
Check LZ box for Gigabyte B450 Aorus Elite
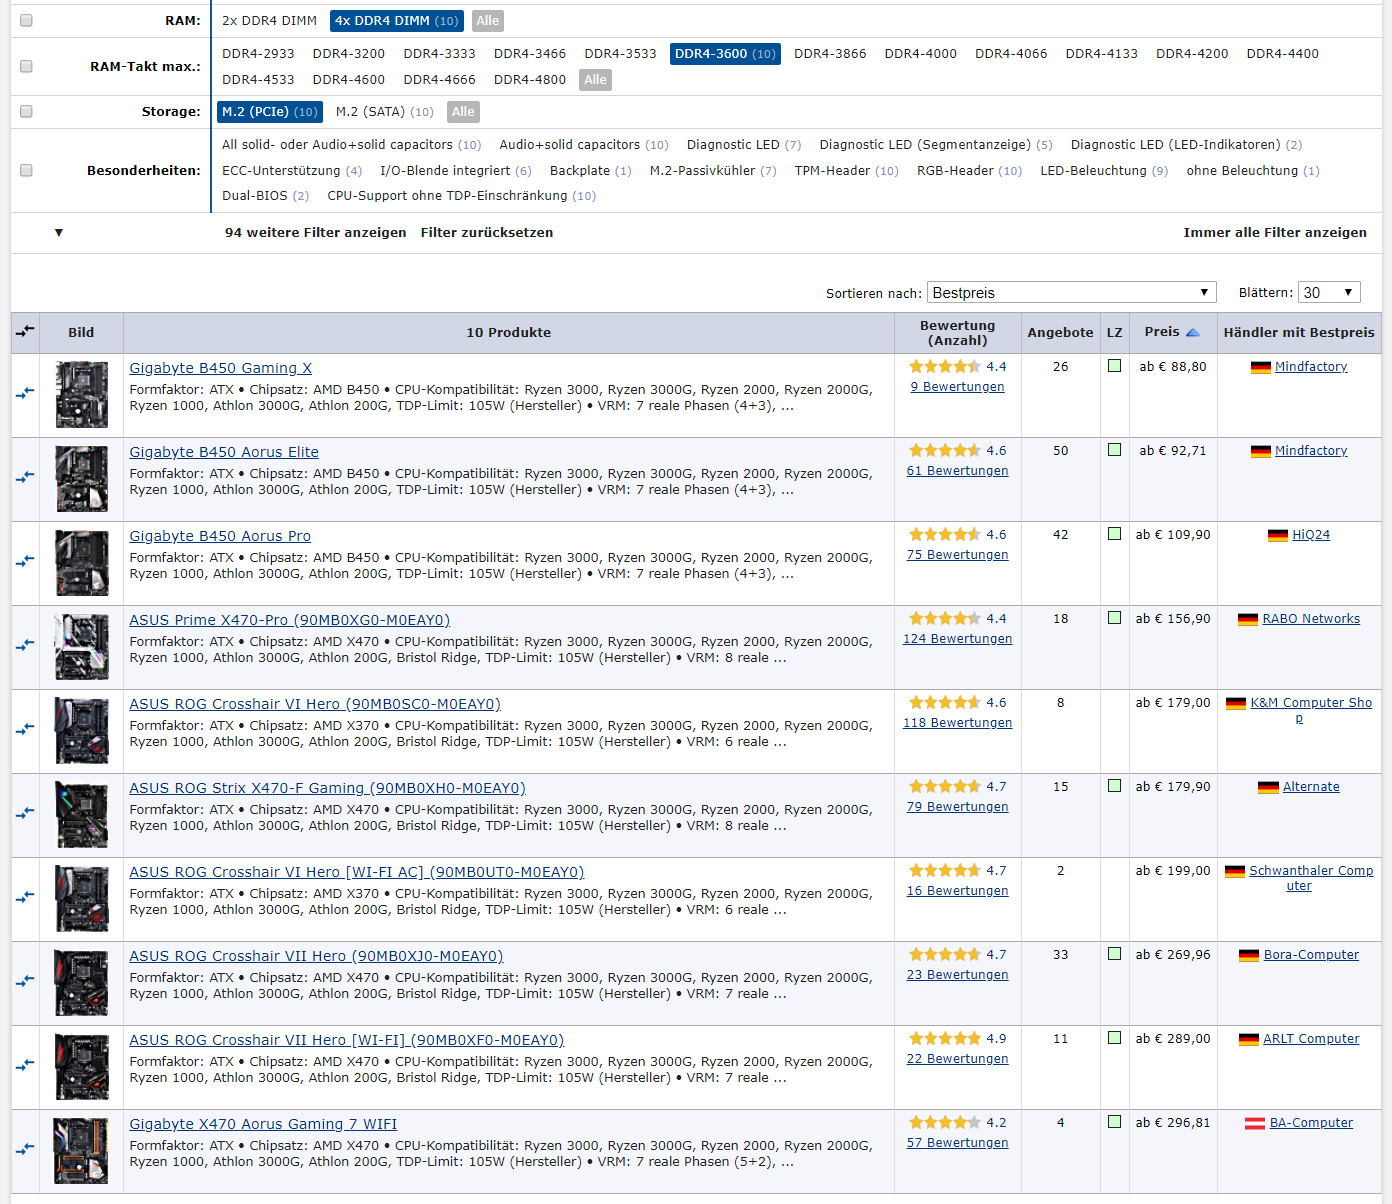point(1114,450)
